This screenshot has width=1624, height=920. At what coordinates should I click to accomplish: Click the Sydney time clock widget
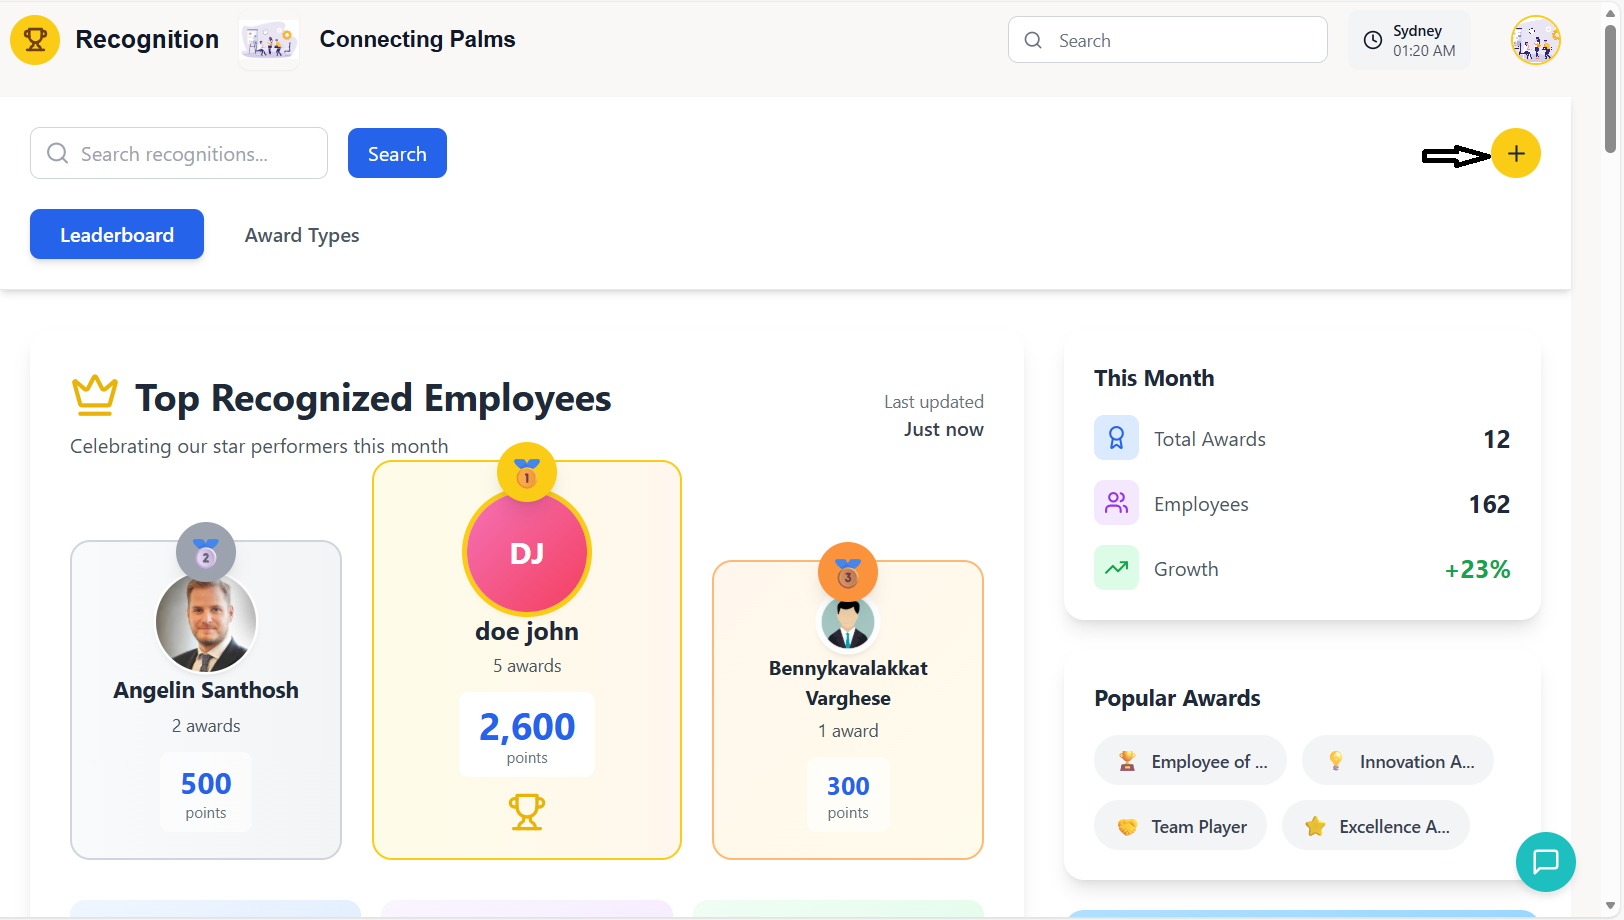click(x=1409, y=41)
